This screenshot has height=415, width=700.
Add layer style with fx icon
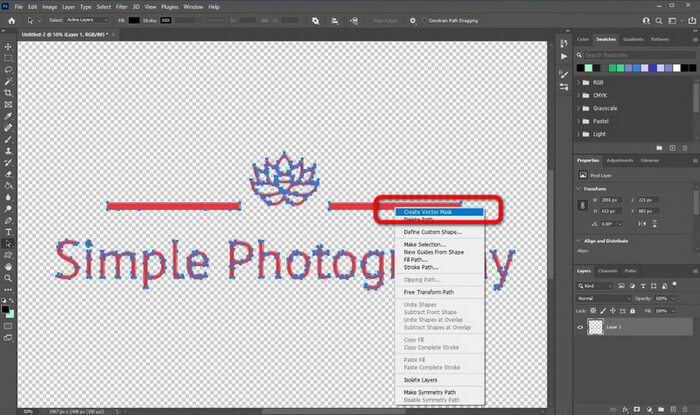tap(625, 409)
